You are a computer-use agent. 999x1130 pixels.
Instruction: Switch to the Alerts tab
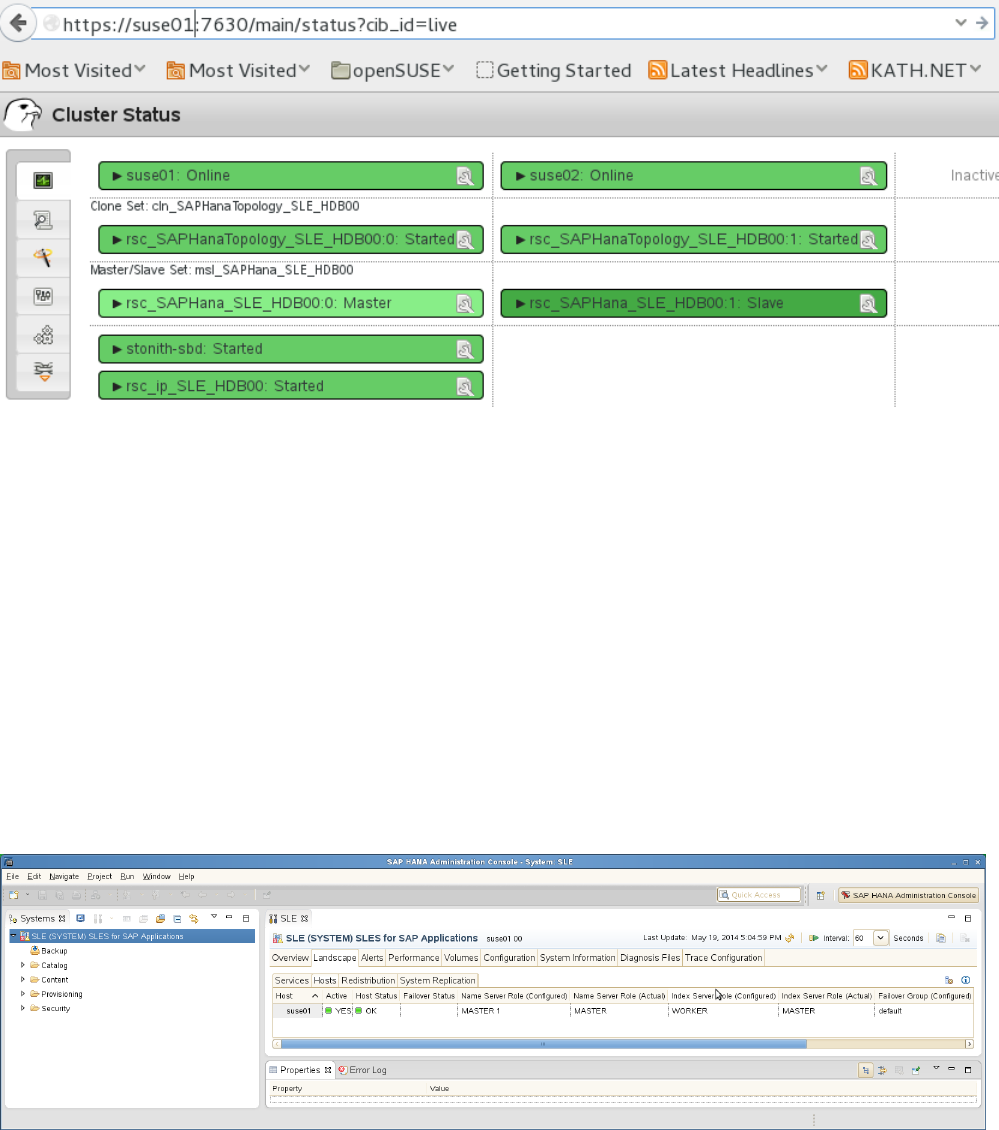click(371, 958)
